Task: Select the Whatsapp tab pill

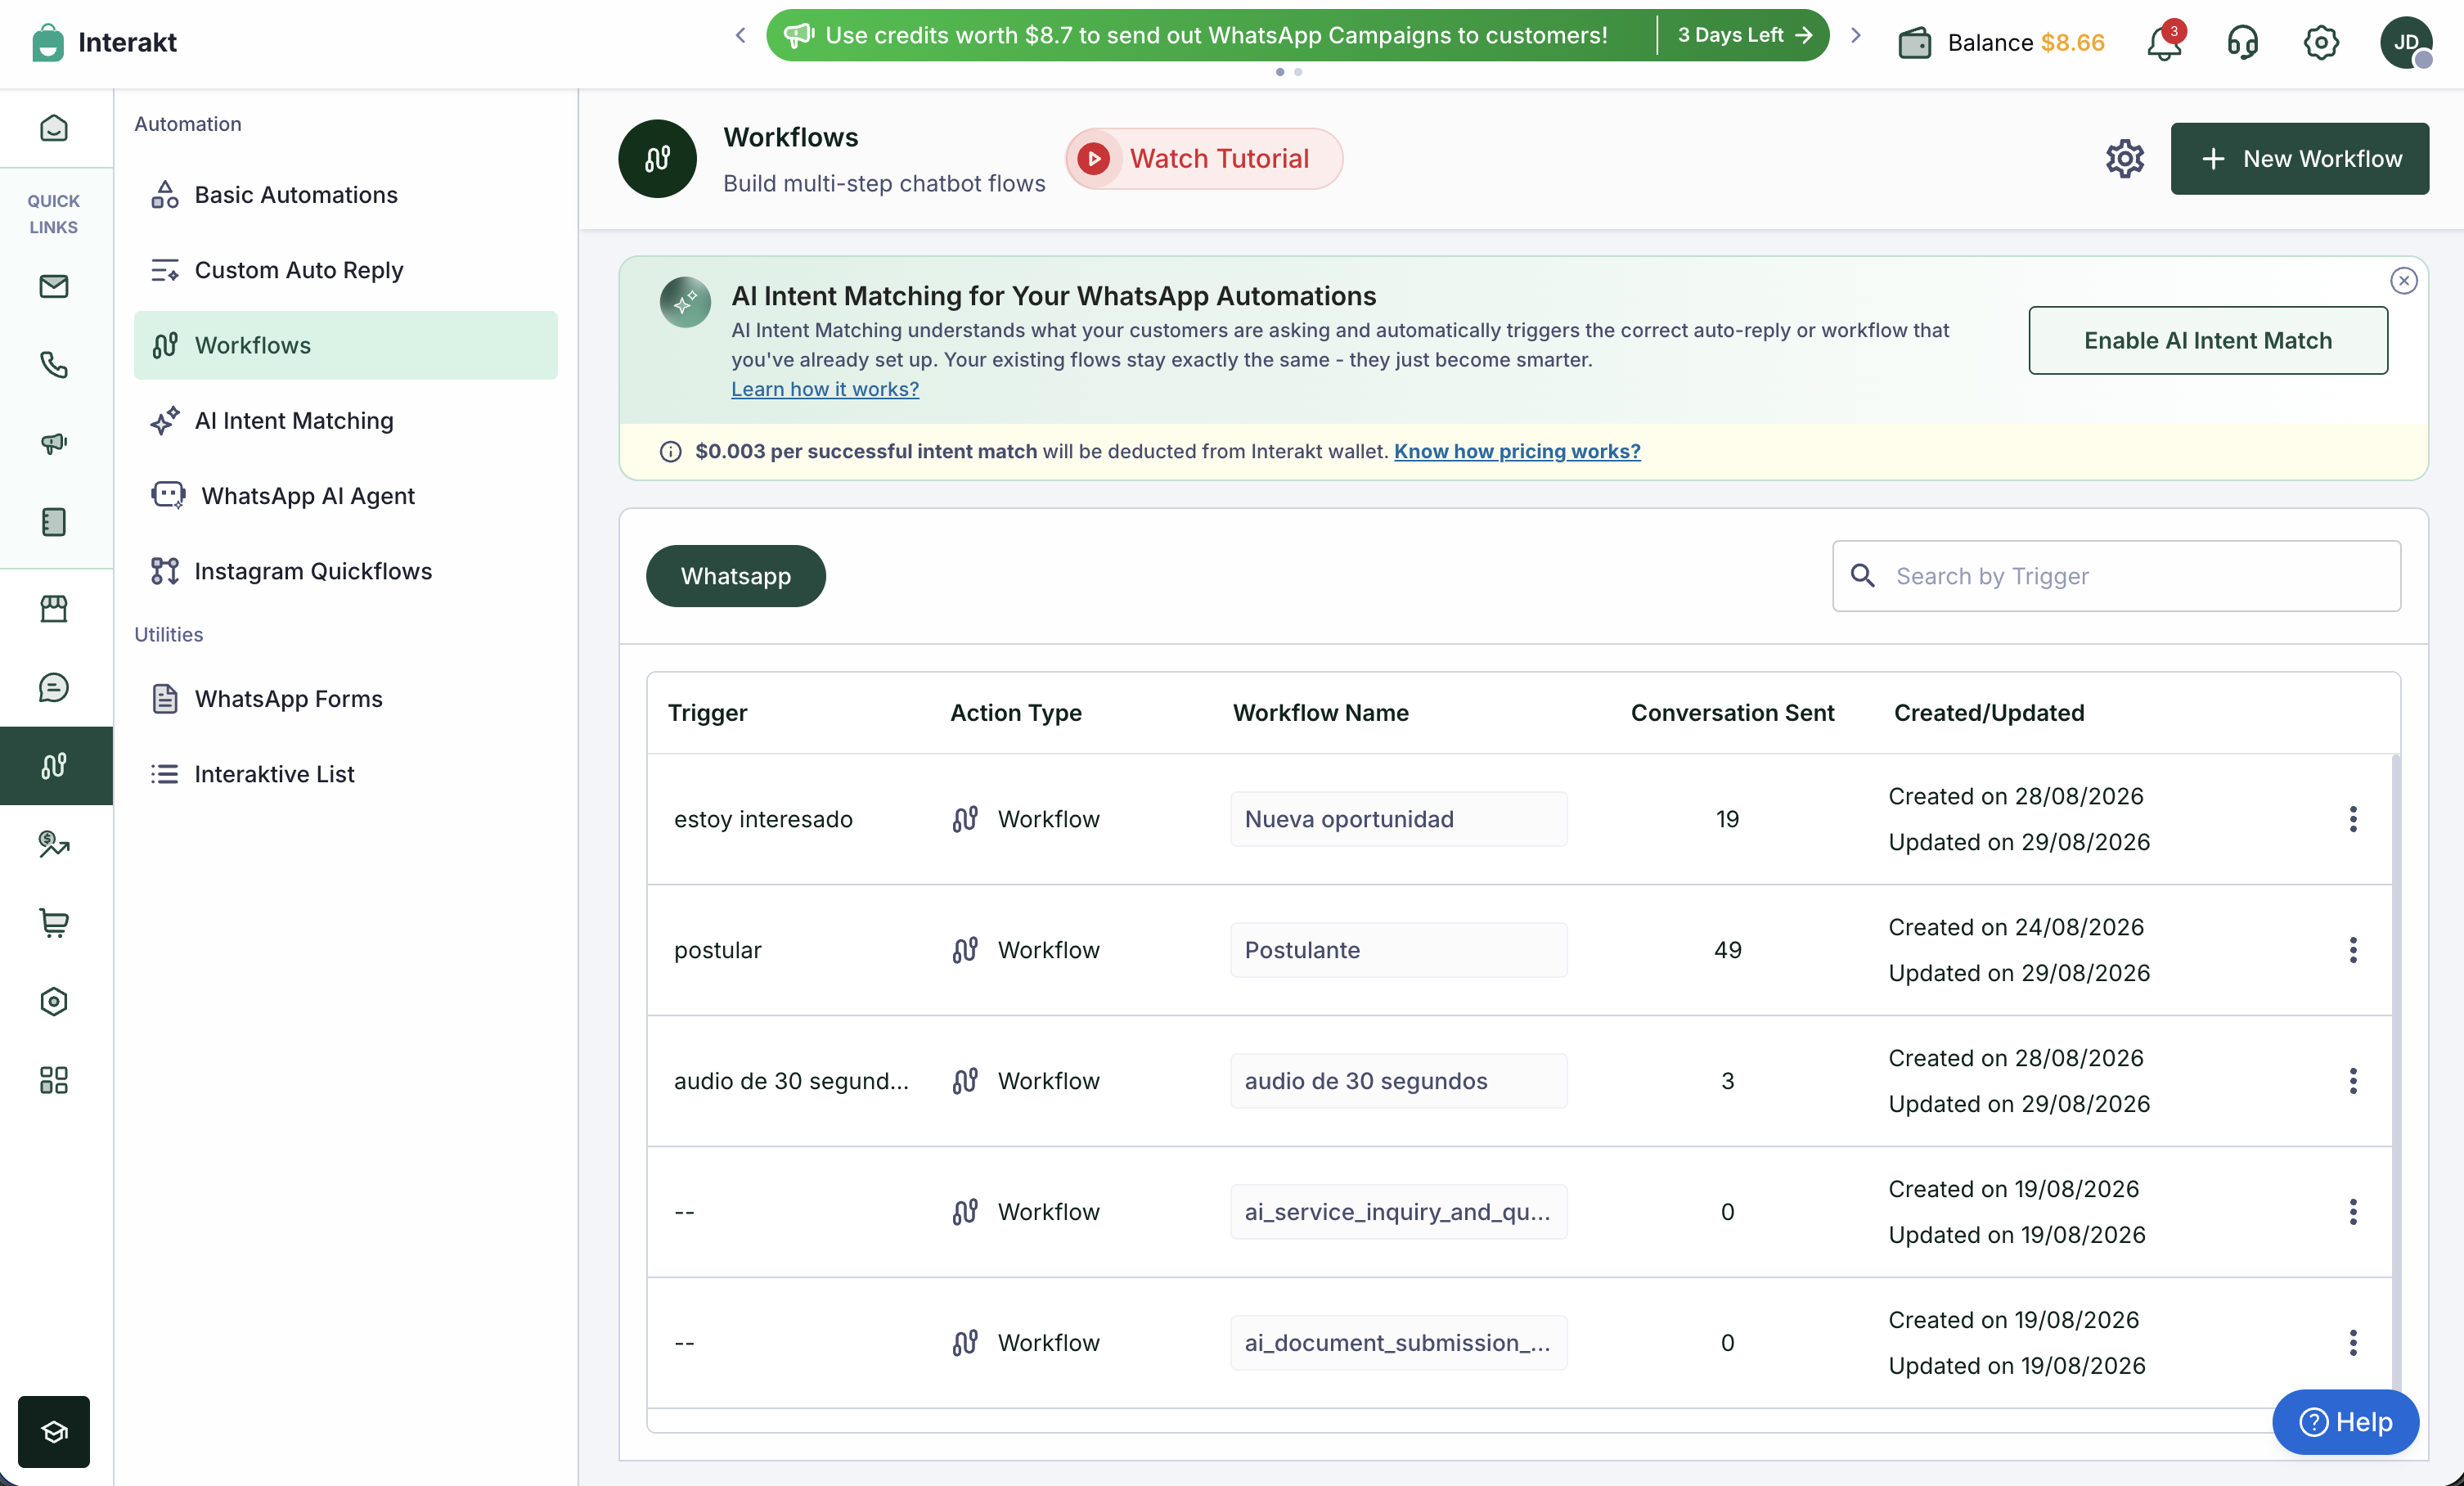Action: [736, 576]
